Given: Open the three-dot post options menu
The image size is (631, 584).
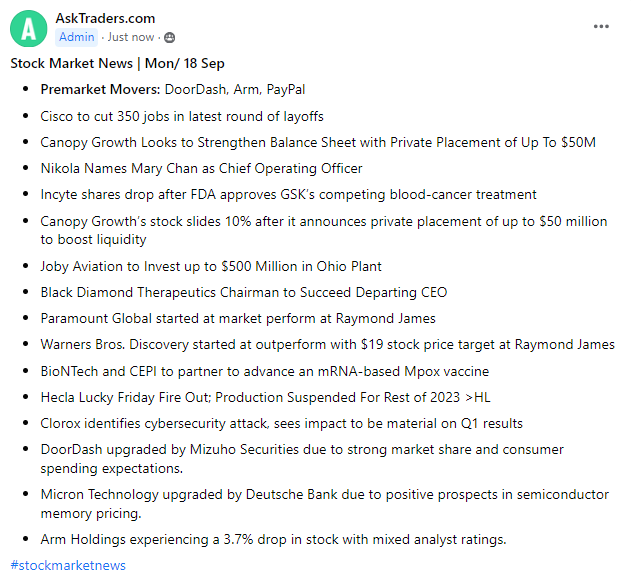Looking at the screenshot, I should (600, 26).
